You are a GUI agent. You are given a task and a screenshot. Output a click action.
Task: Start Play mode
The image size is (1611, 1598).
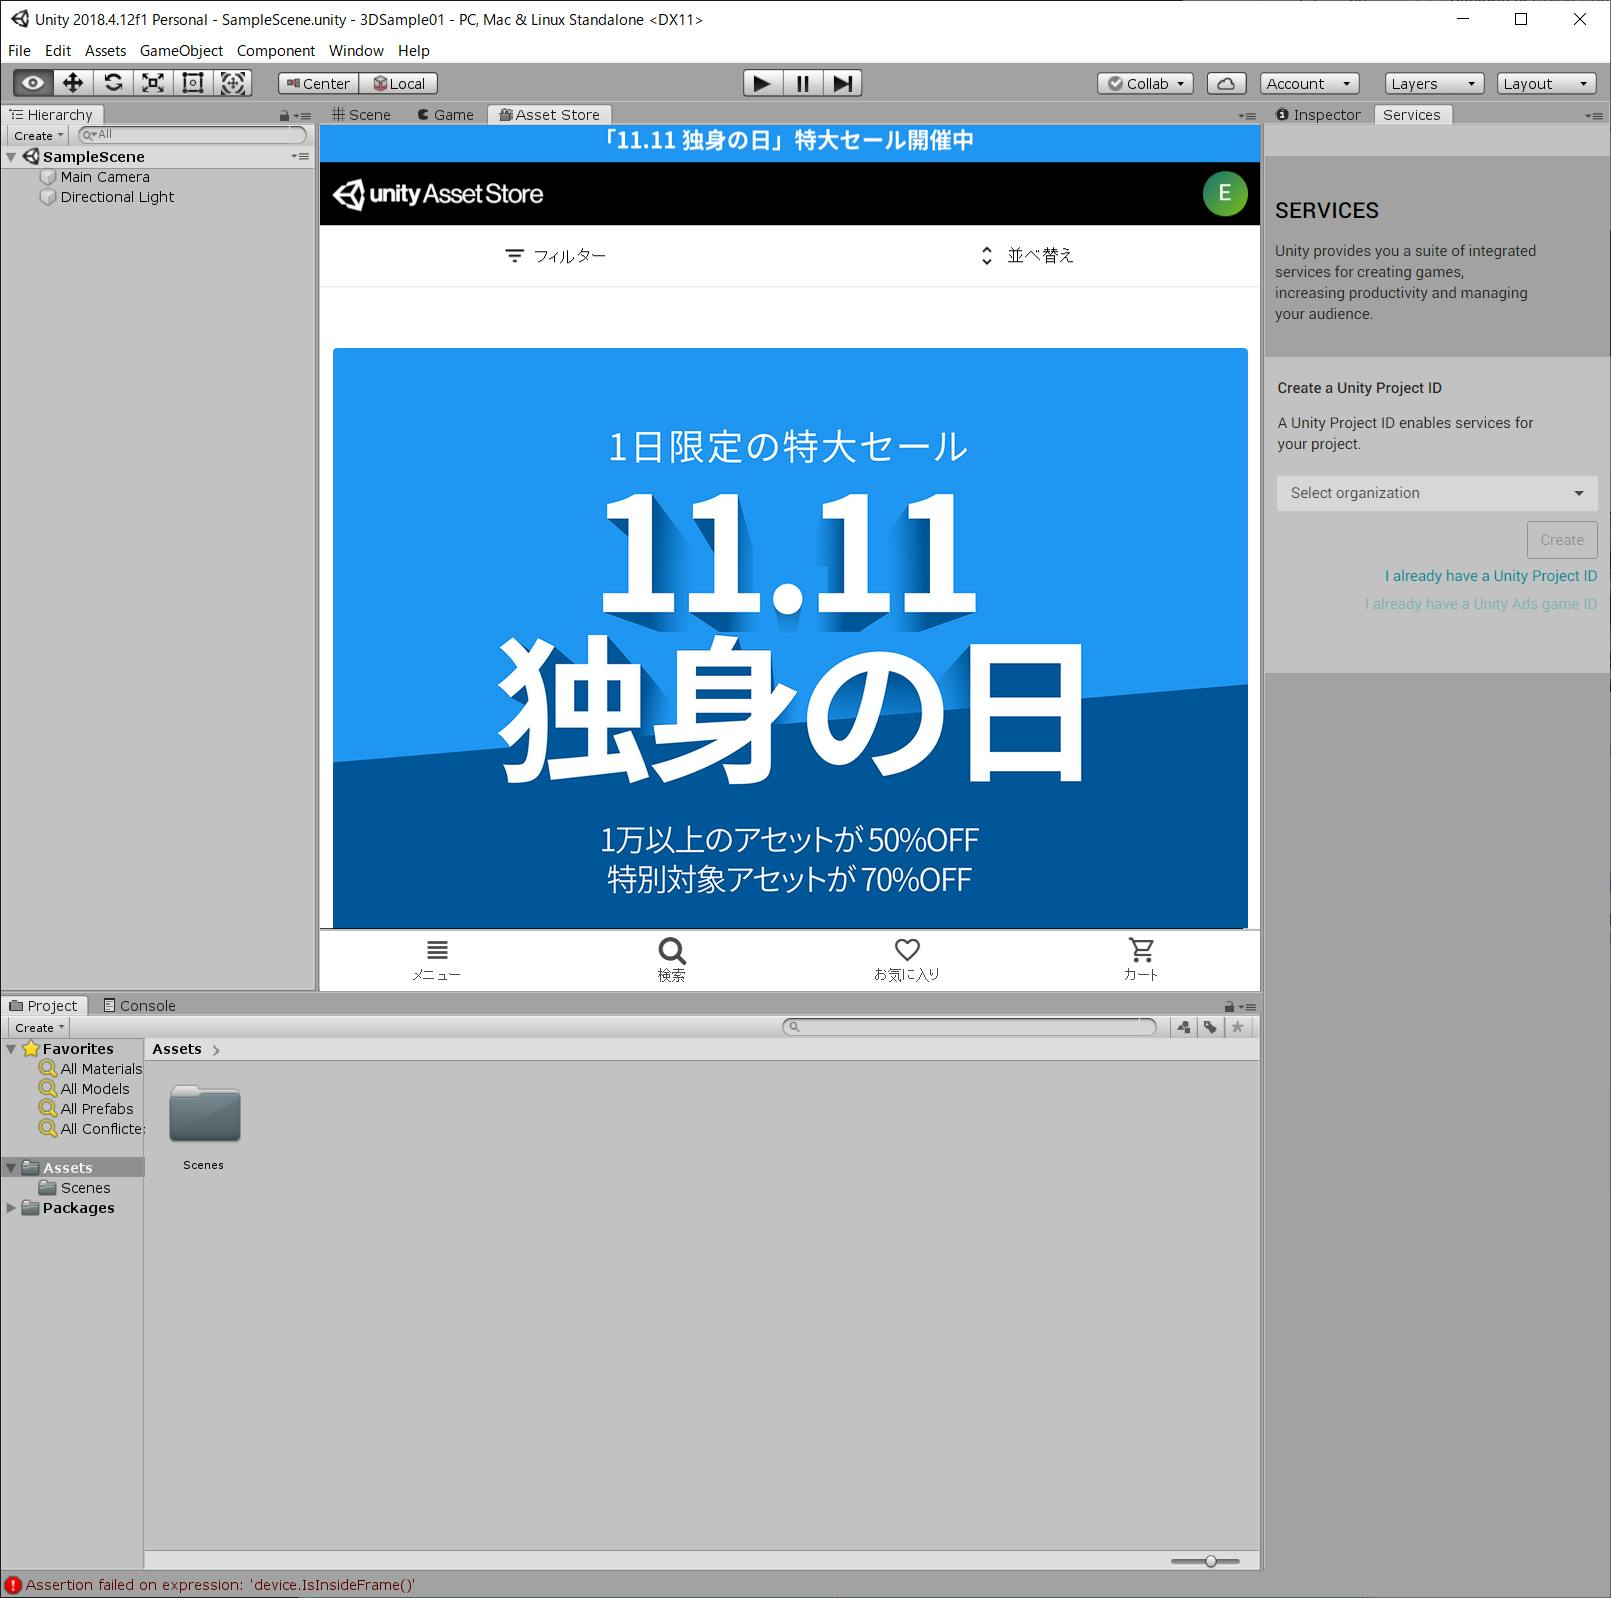click(762, 83)
